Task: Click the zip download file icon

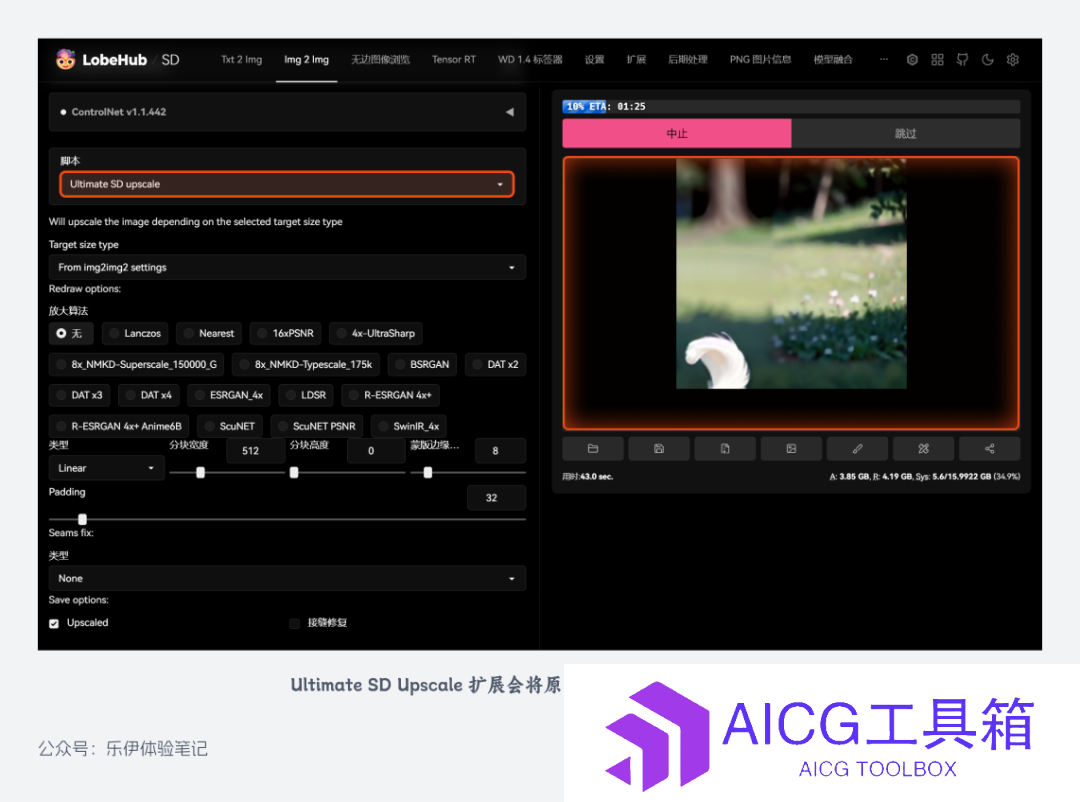Action: click(725, 449)
